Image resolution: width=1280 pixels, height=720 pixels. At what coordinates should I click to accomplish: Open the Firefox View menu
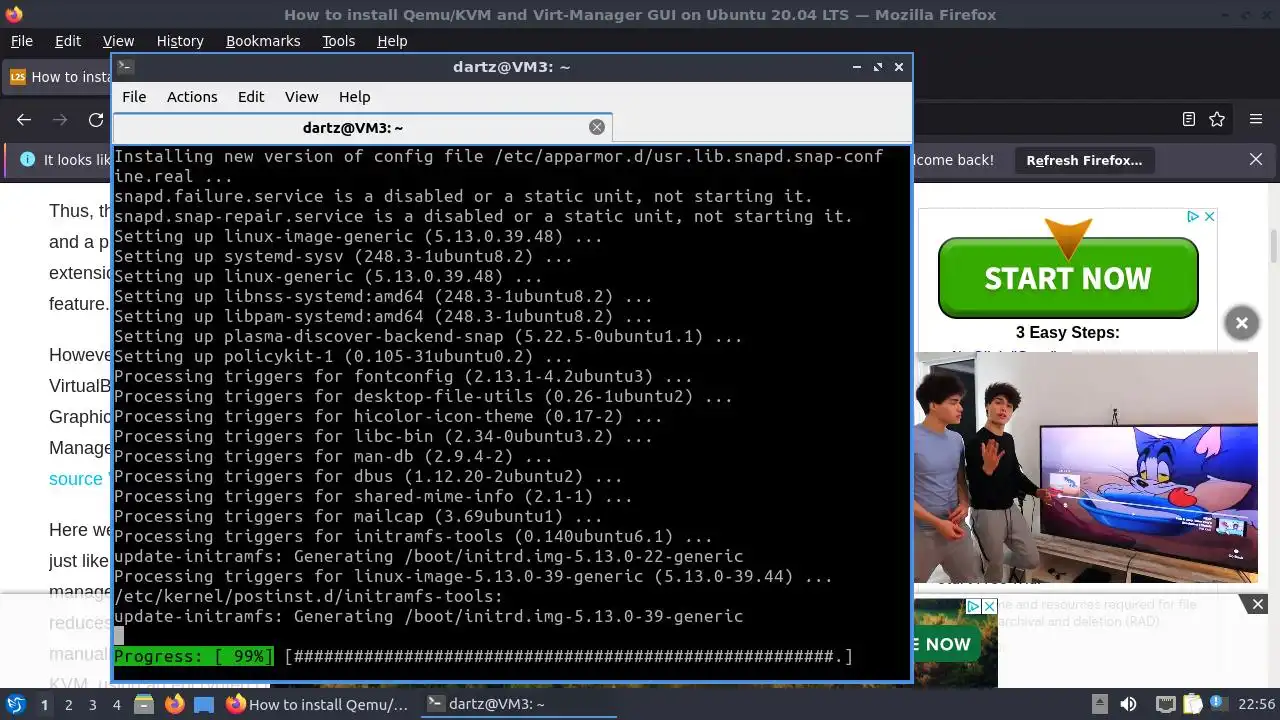[118, 41]
